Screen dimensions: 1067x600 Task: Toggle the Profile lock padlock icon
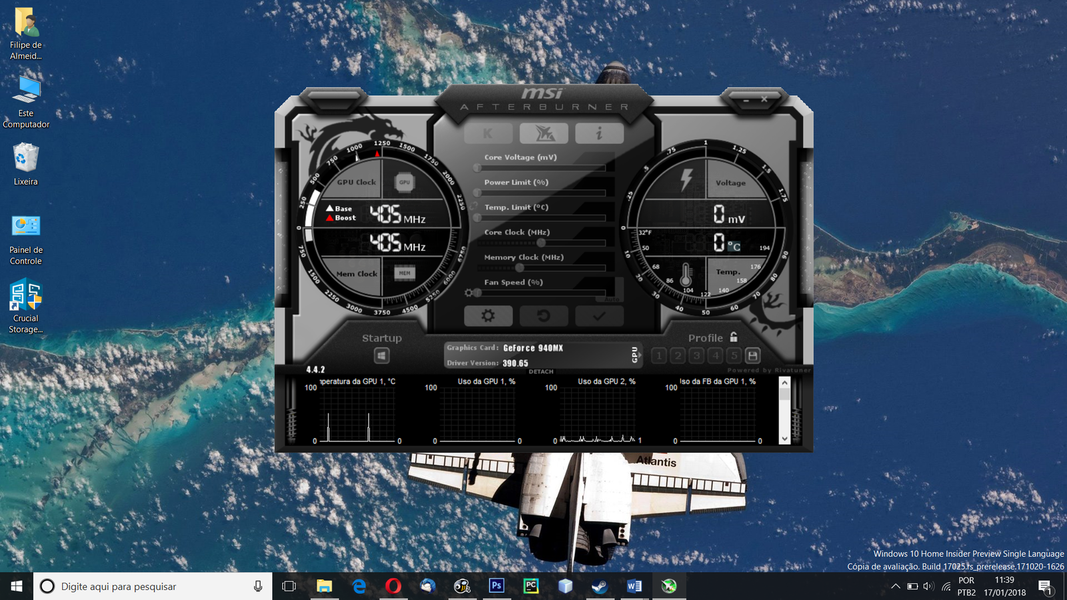pos(734,337)
